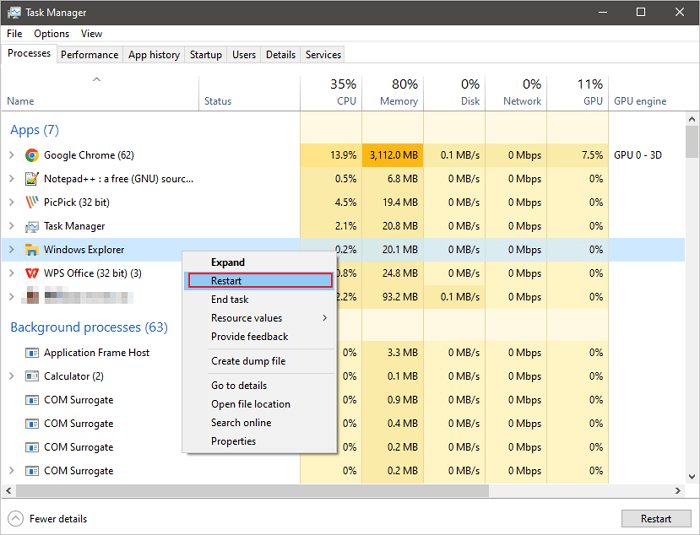
Task: Click the Restart button at bottom right
Action: pos(655,519)
